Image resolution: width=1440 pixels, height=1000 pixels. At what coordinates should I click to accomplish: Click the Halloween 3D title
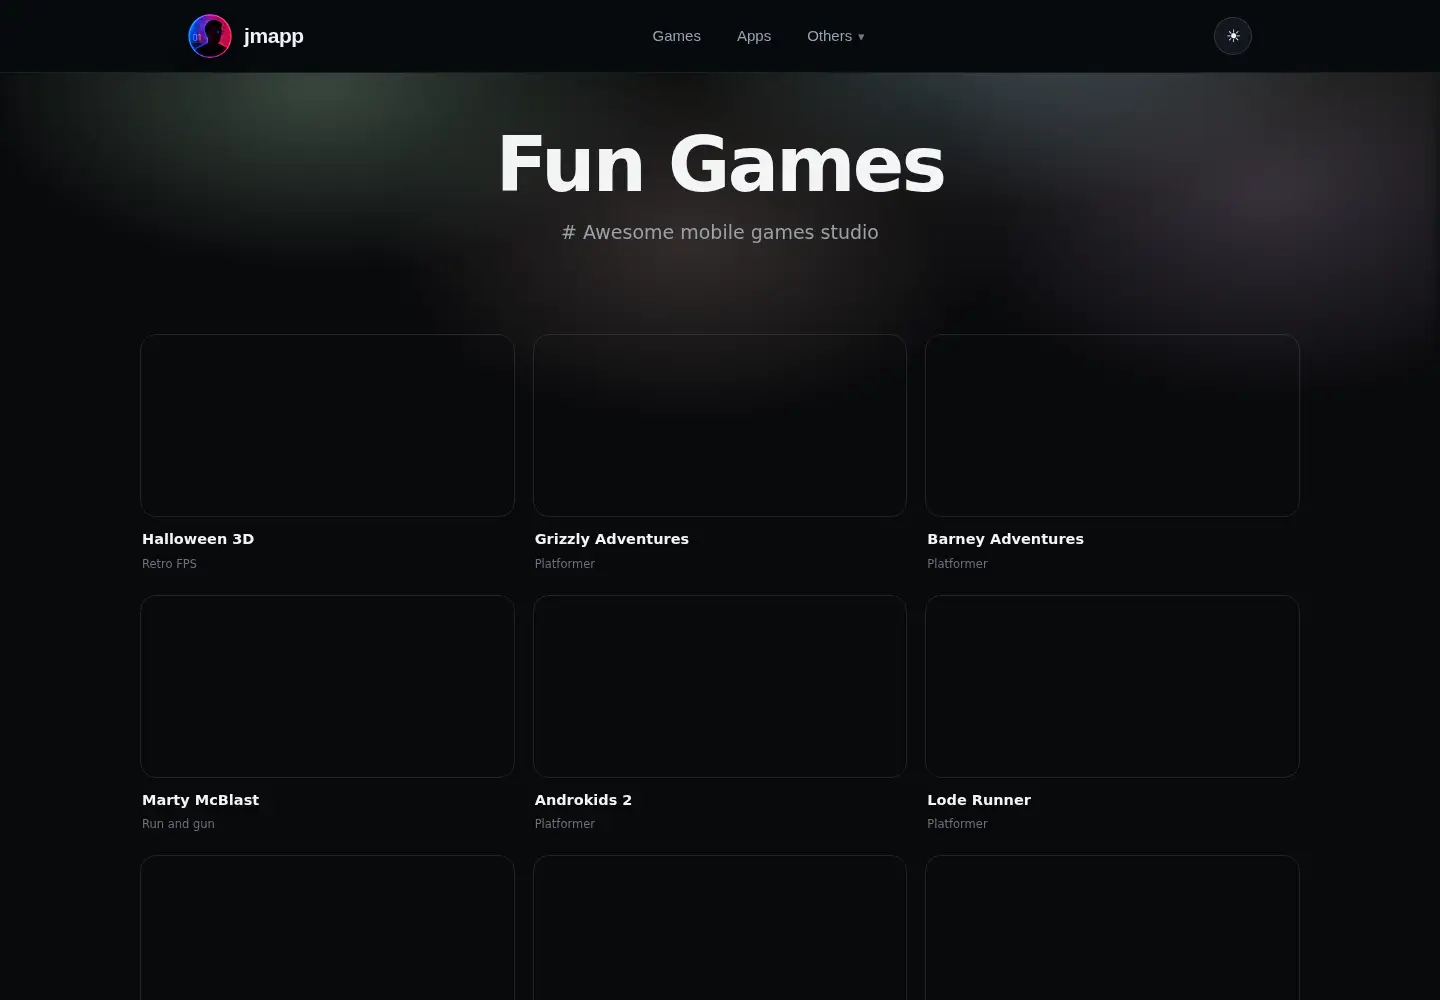coord(198,539)
